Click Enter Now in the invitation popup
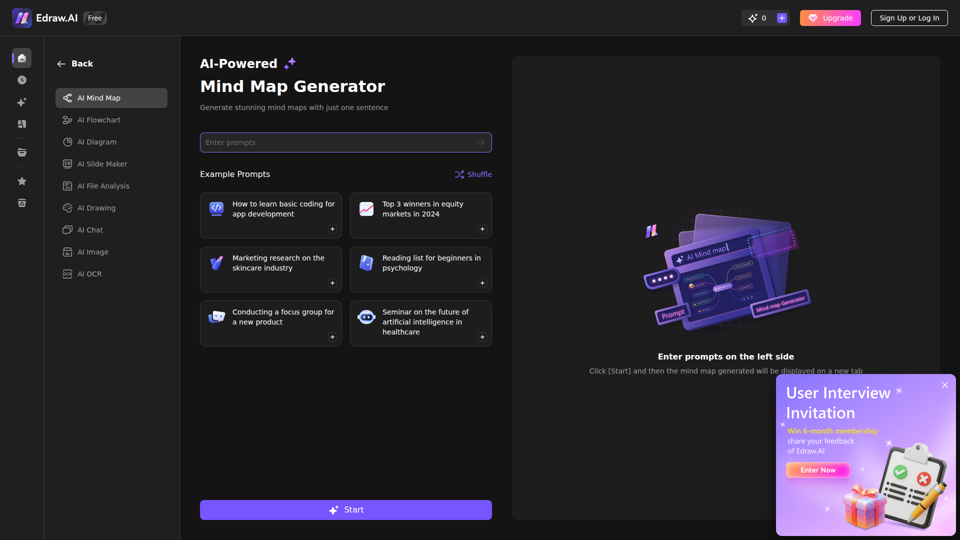The height and width of the screenshot is (540, 960). click(x=818, y=470)
